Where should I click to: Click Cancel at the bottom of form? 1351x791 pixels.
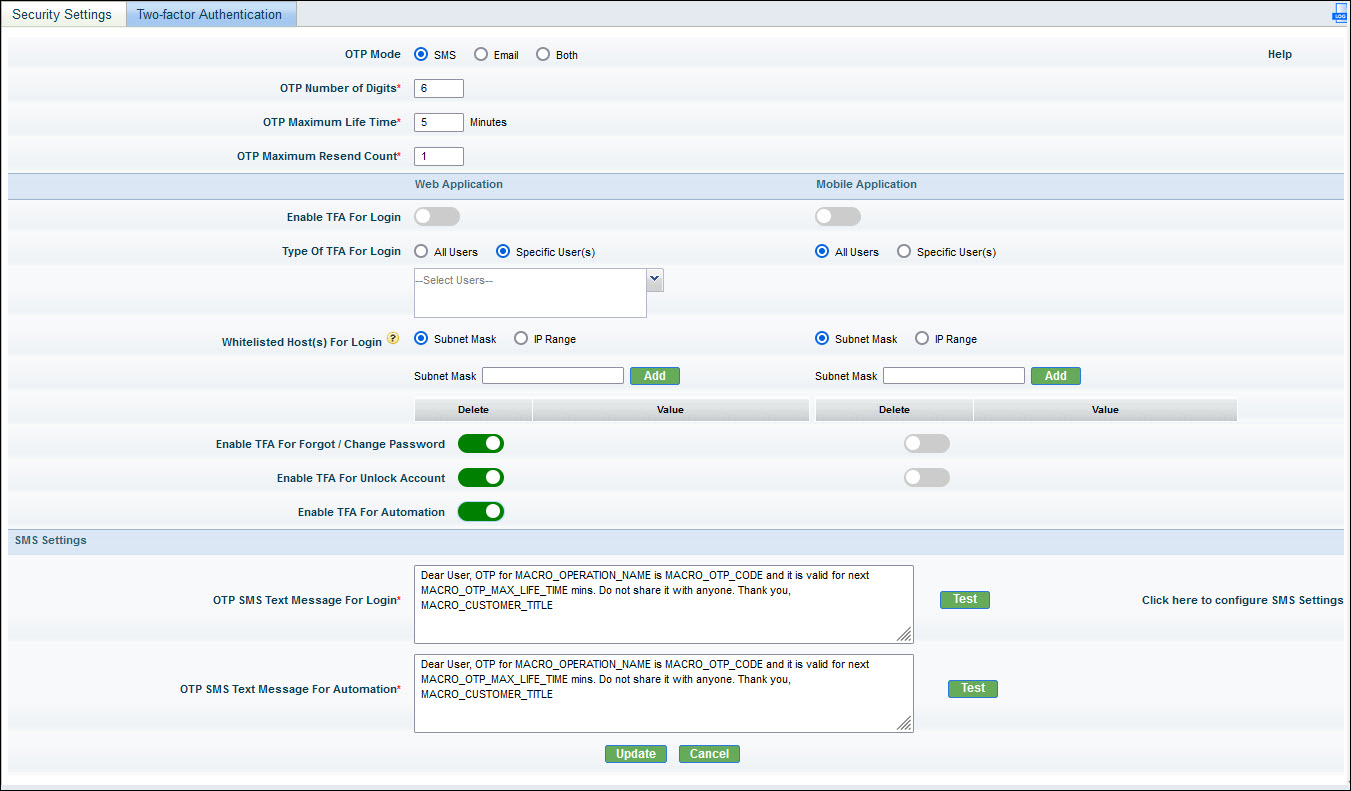point(709,754)
